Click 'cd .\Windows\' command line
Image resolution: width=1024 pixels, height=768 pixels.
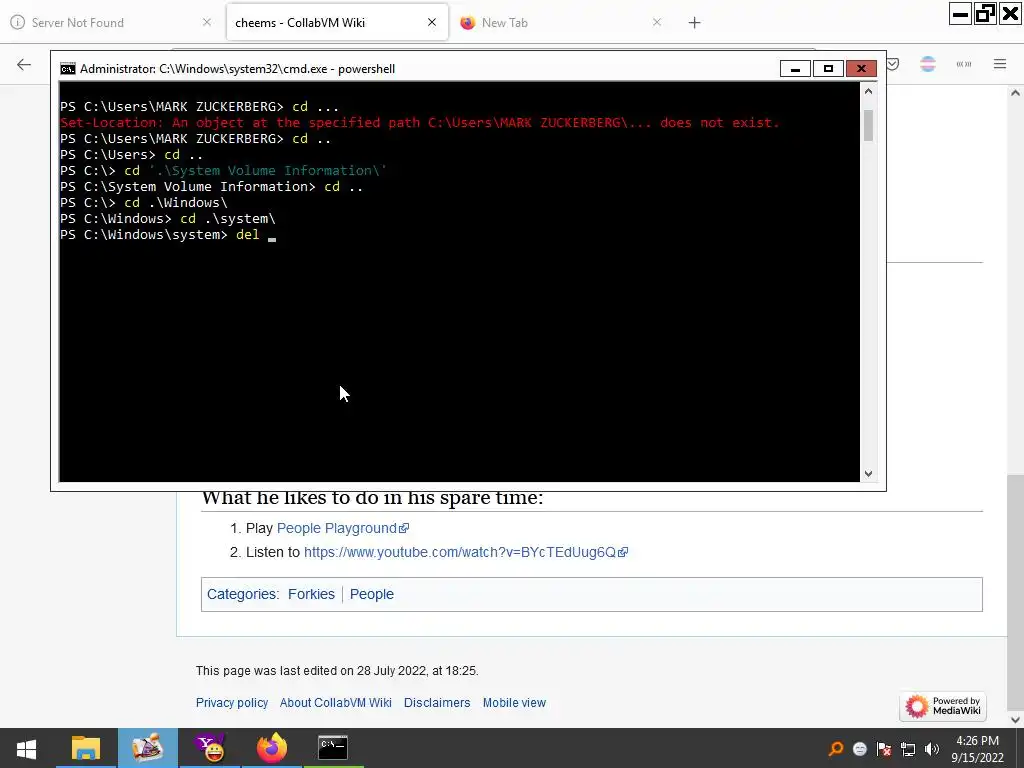(144, 202)
